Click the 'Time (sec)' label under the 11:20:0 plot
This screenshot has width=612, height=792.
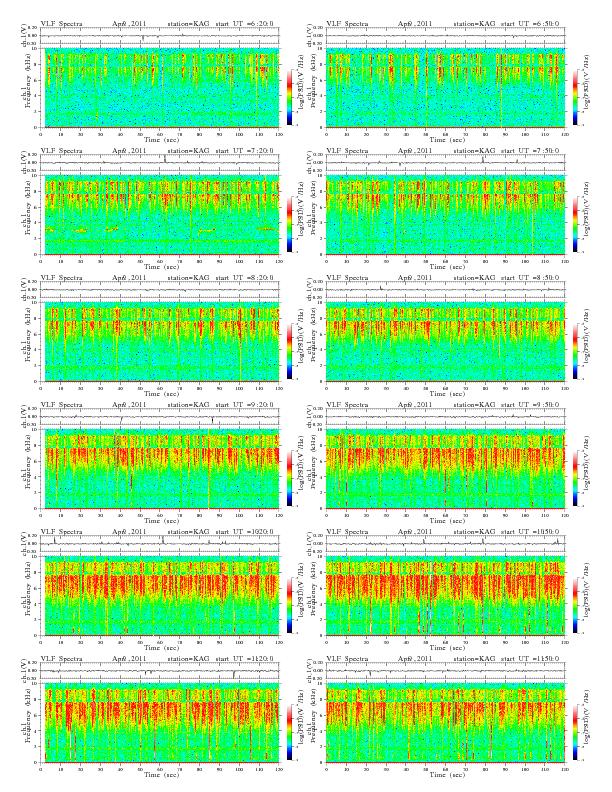click(x=162, y=774)
